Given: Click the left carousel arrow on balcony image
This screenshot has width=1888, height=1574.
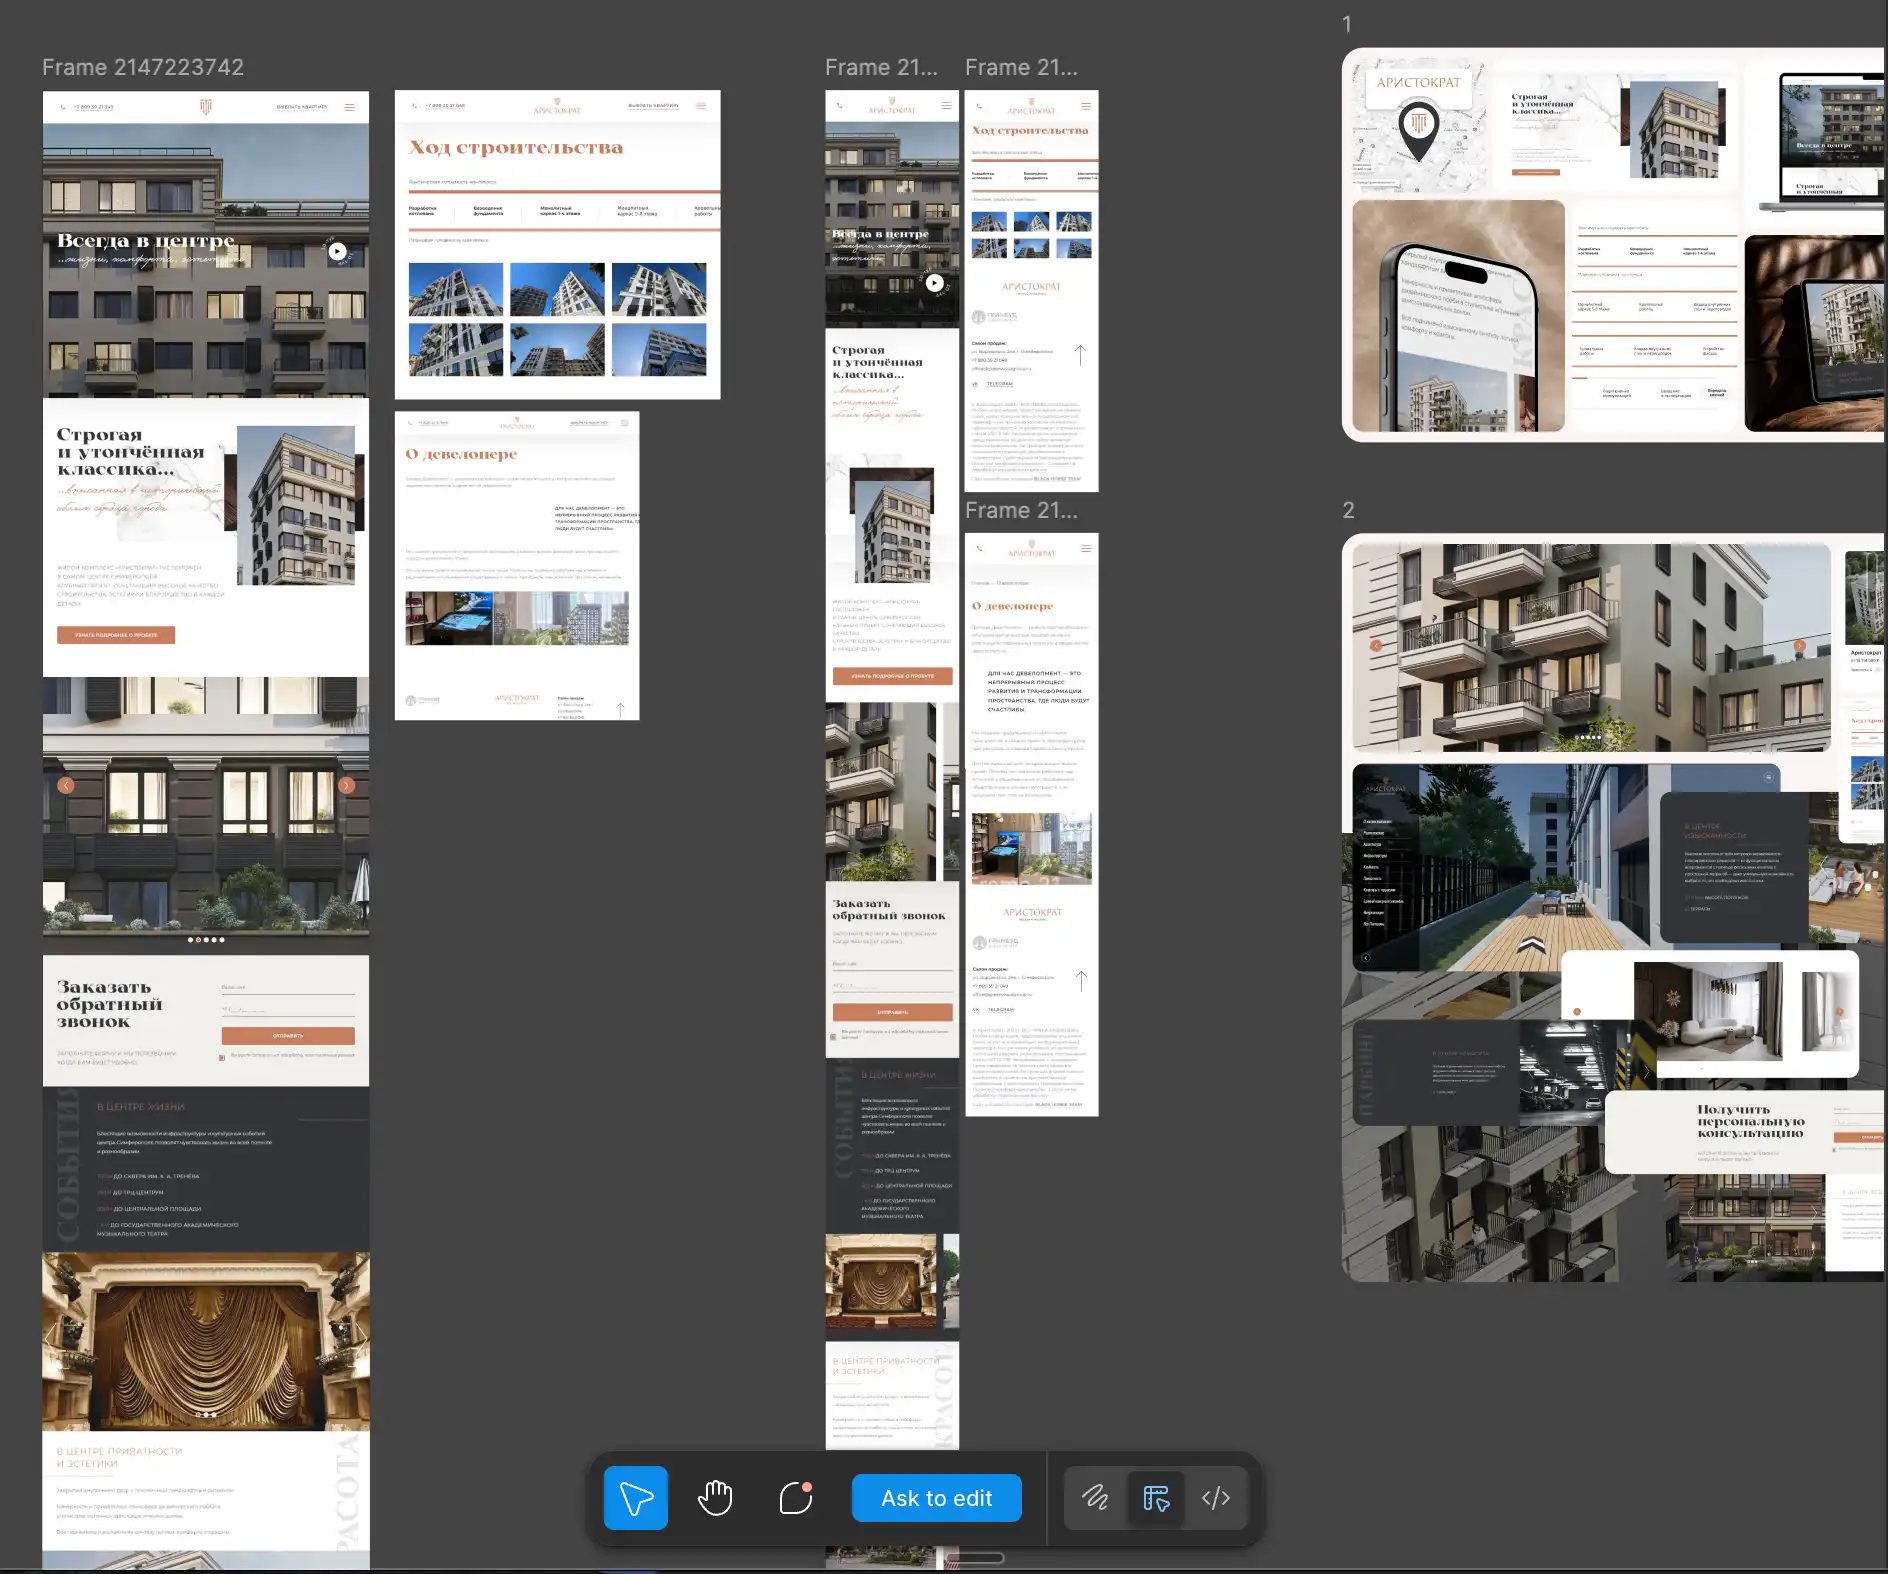Looking at the screenshot, I should click(66, 785).
